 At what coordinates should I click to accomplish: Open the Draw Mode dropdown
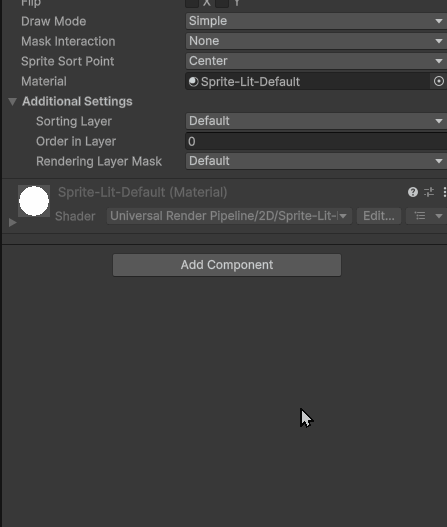pos(316,21)
